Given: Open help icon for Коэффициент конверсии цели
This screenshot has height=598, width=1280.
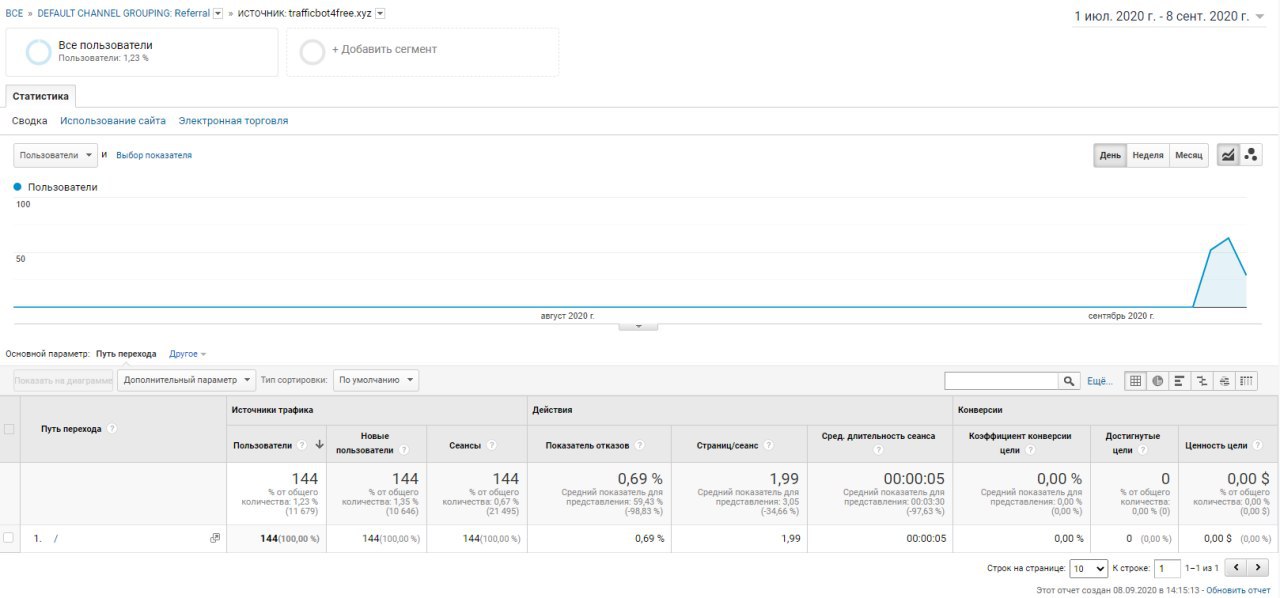Looking at the screenshot, I should 1030,451.
